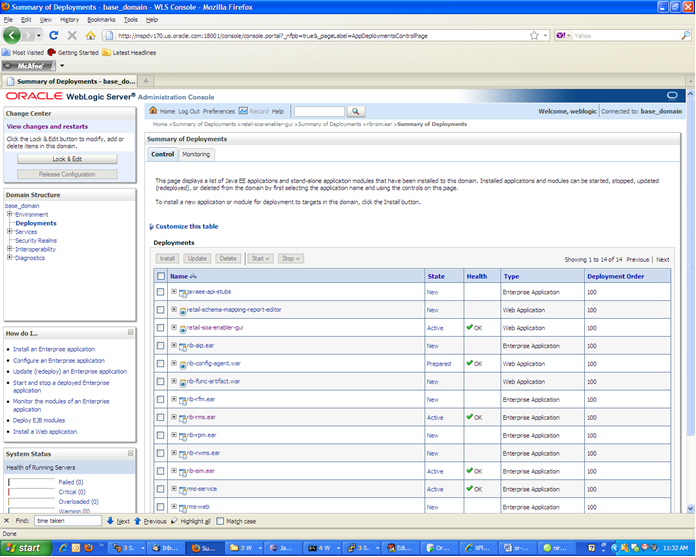Open the Start dropdown button
Image resolution: width=696 pixels, height=557 pixels.
(x=260, y=258)
